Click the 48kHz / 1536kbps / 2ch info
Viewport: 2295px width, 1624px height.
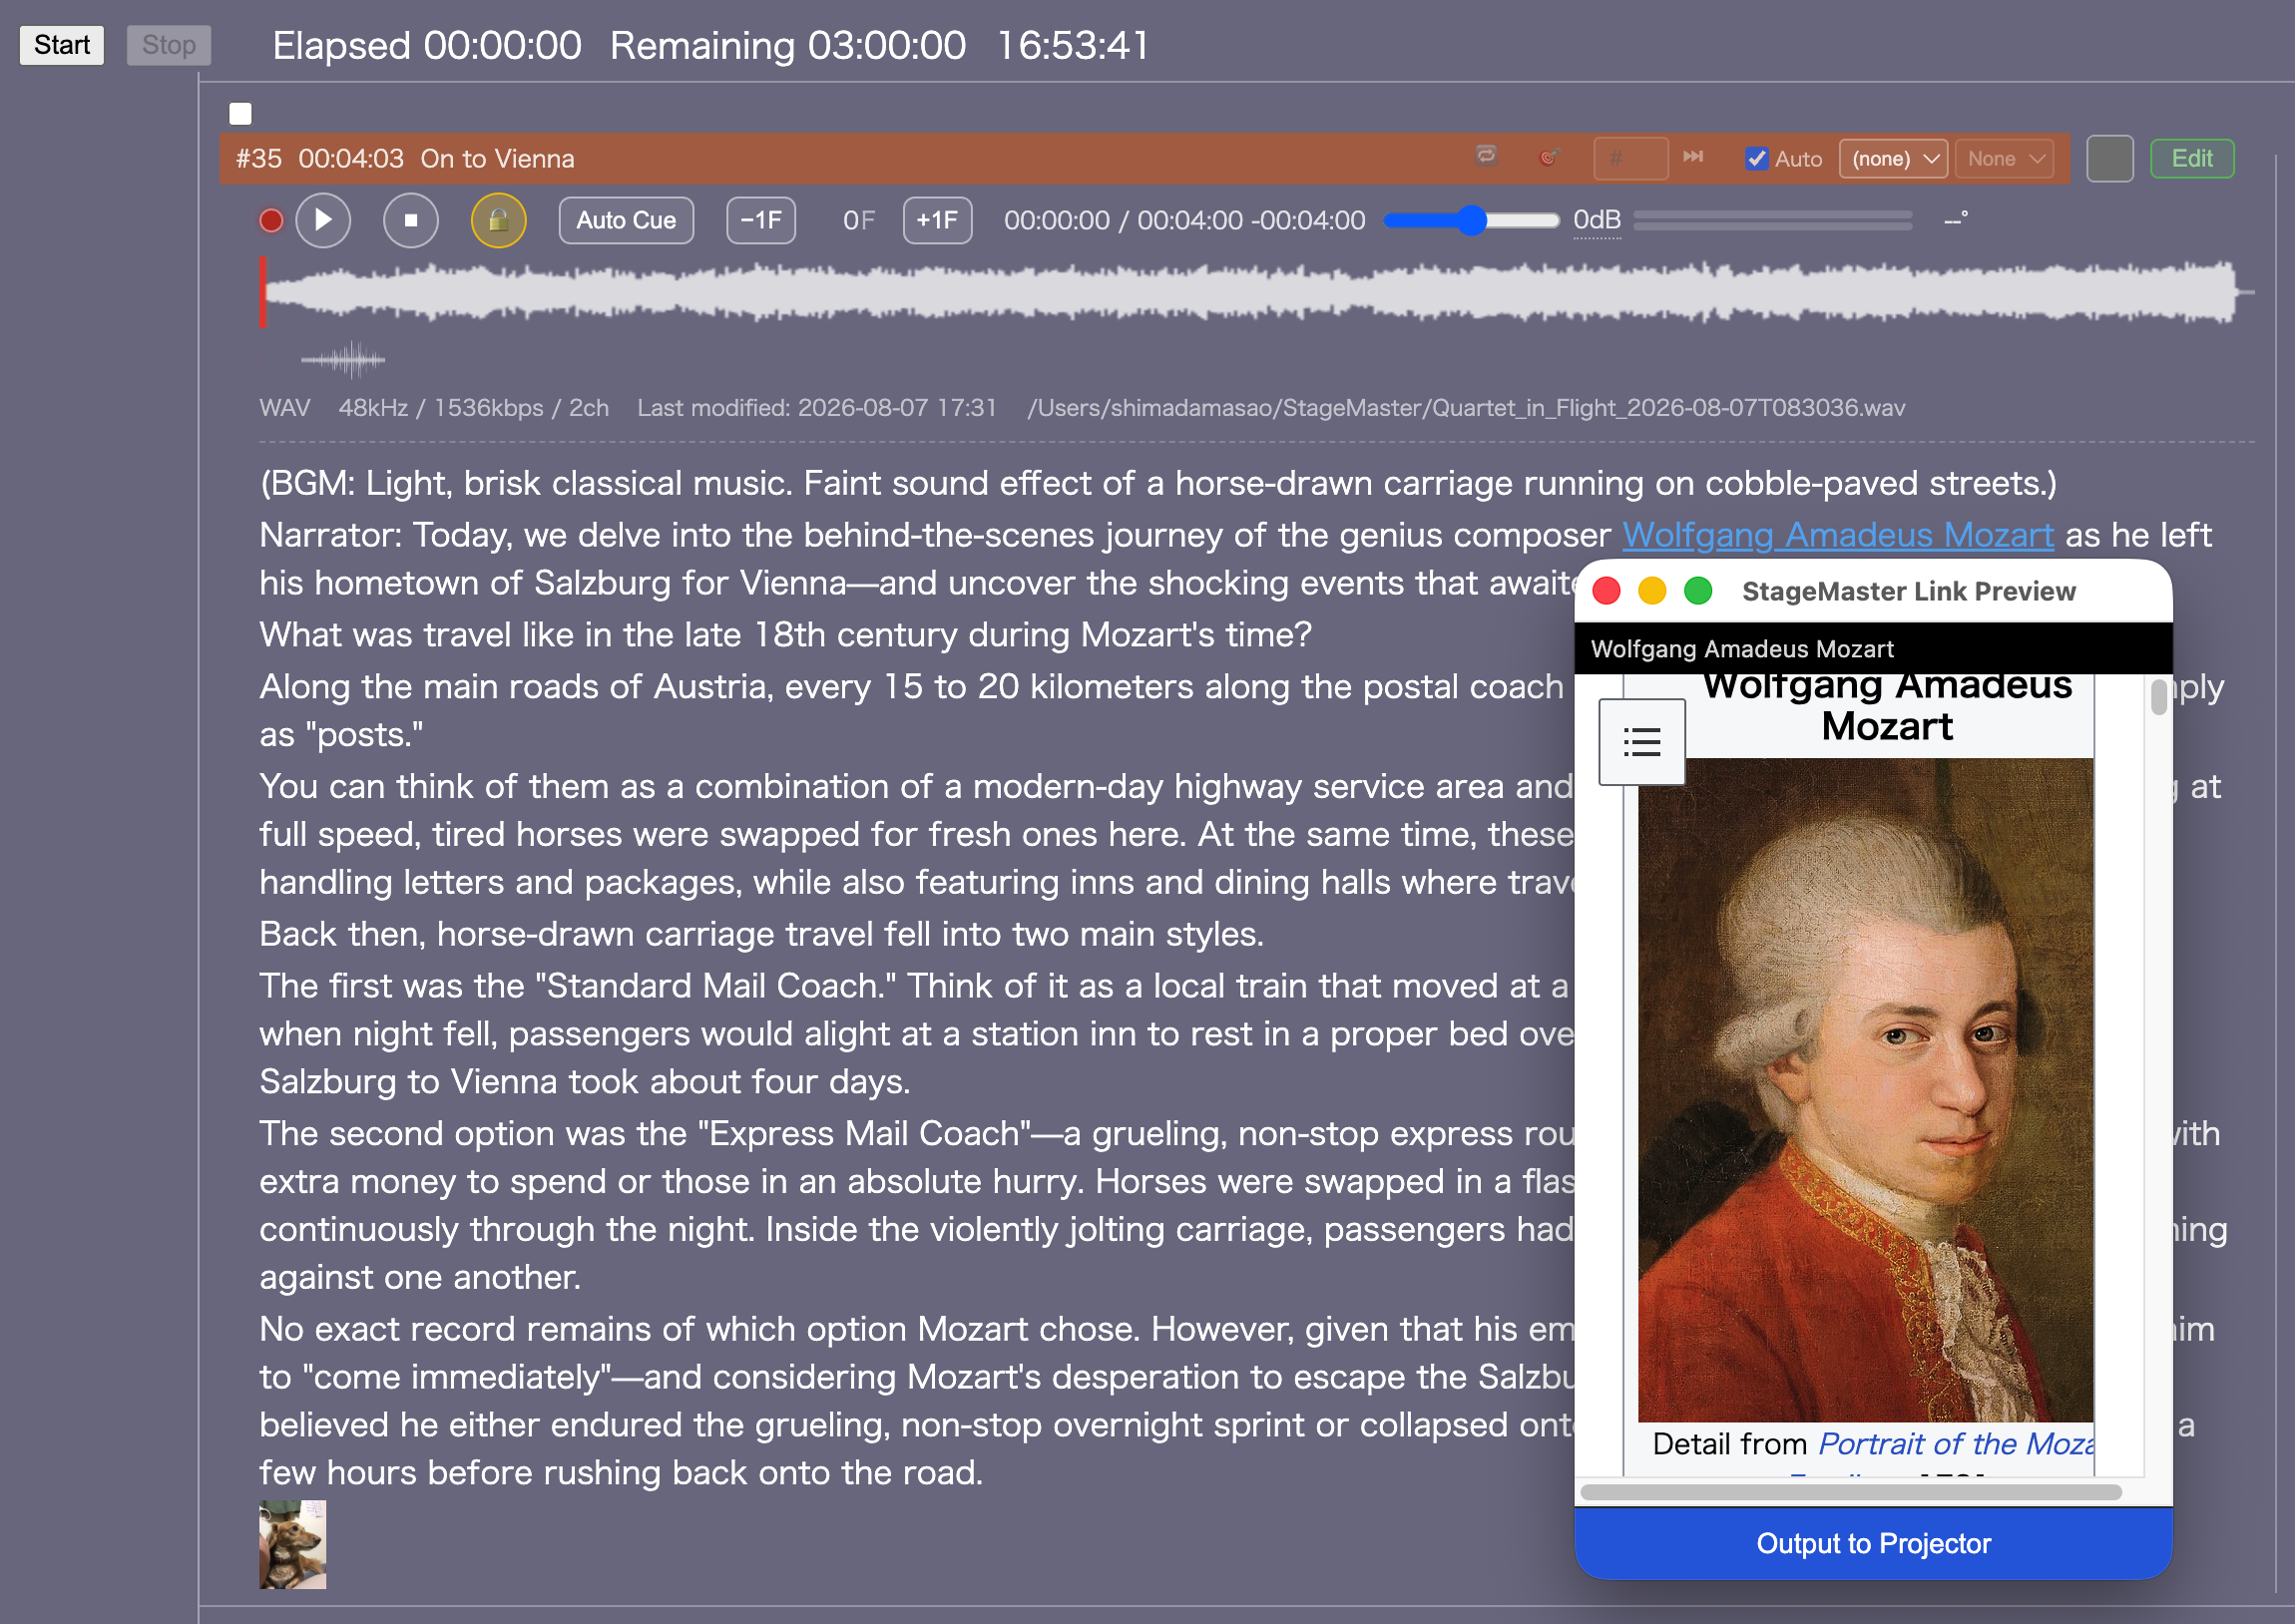(473, 408)
